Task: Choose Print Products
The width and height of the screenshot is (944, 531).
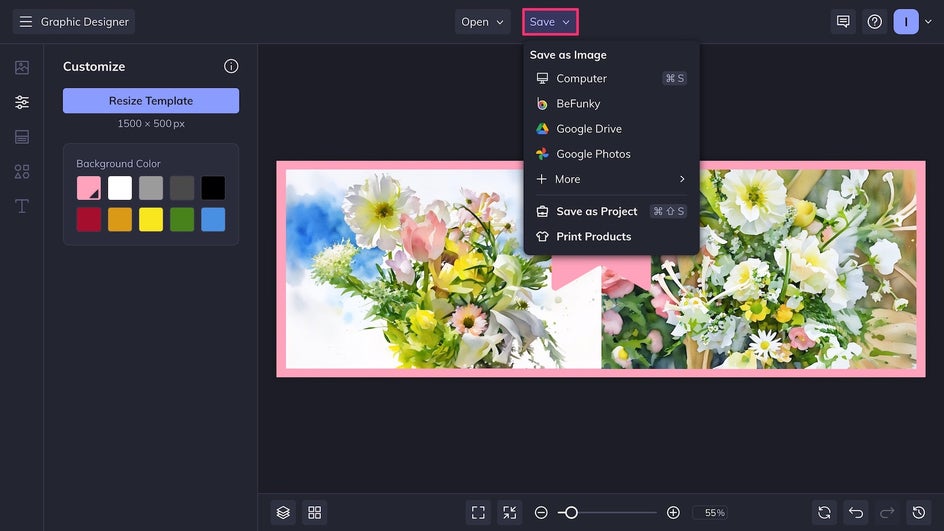Action: click(x=611, y=237)
